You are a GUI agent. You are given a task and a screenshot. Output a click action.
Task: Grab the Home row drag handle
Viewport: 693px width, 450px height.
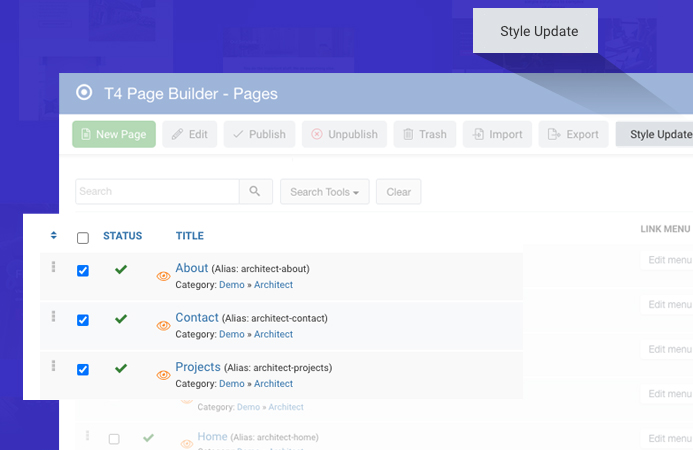88,435
